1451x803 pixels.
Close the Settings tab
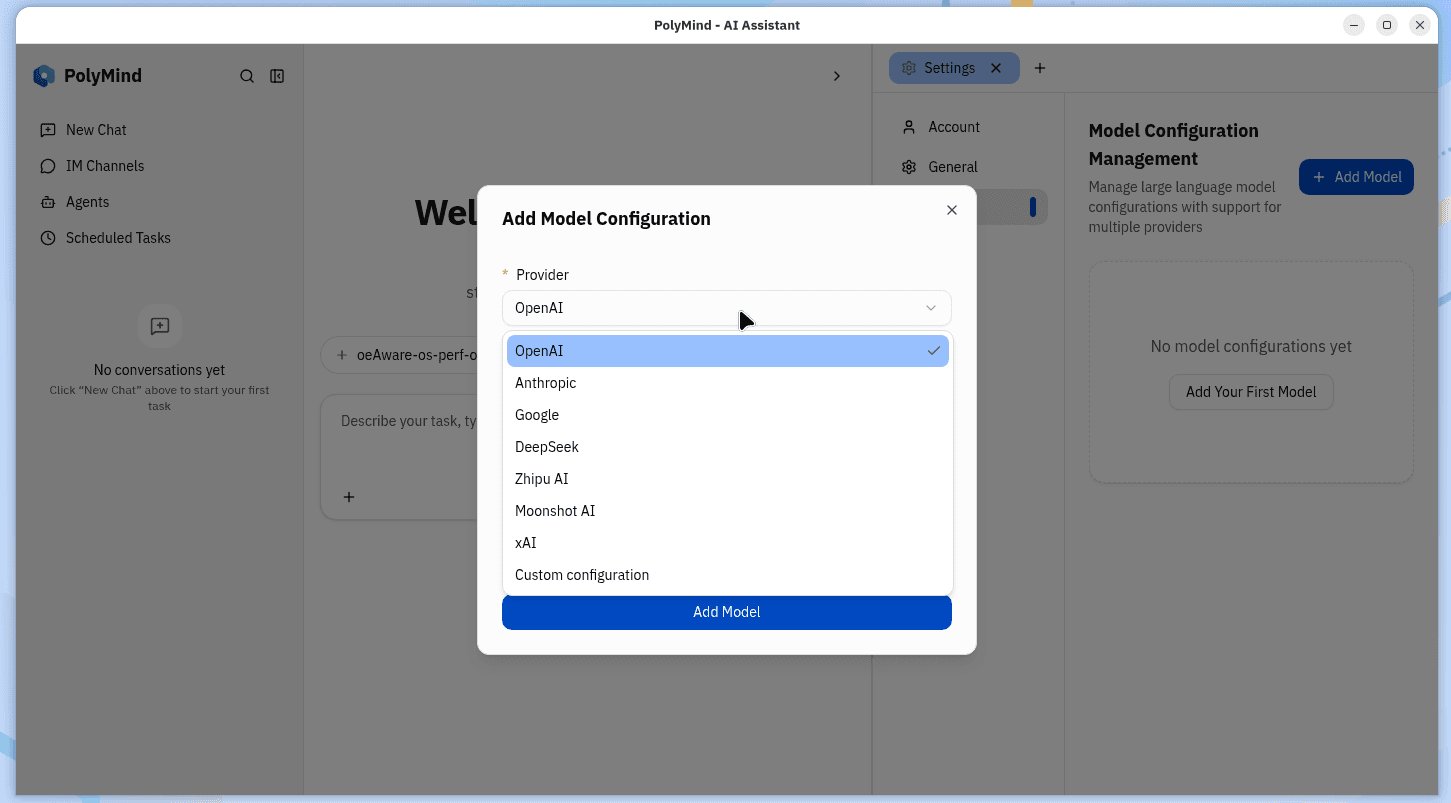tap(996, 68)
